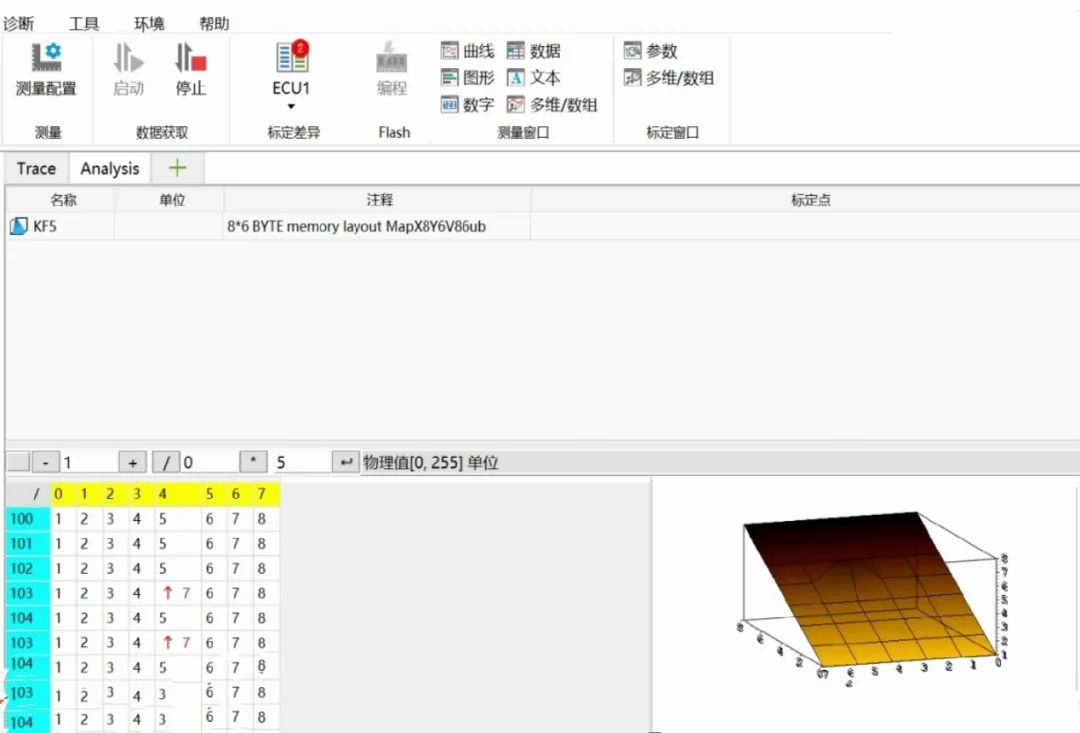The width and height of the screenshot is (1080, 733).
Task: Open a 曲线 curve measurement window
Action: click(x=468, y=50)
